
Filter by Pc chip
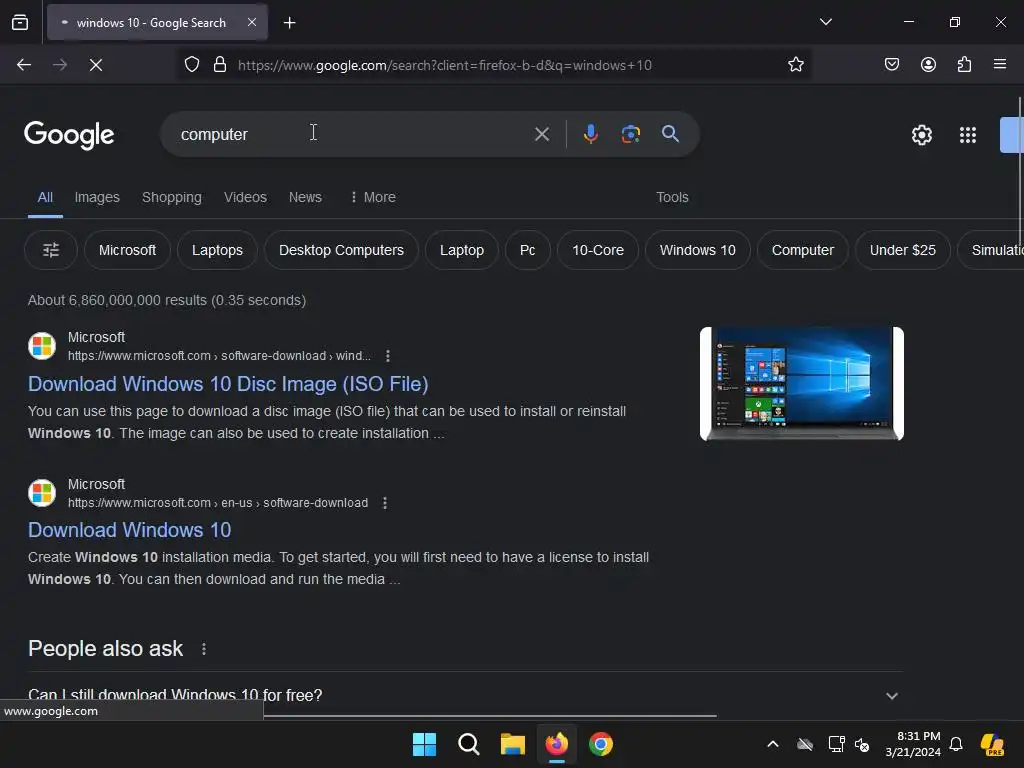(x=528, y=250)
